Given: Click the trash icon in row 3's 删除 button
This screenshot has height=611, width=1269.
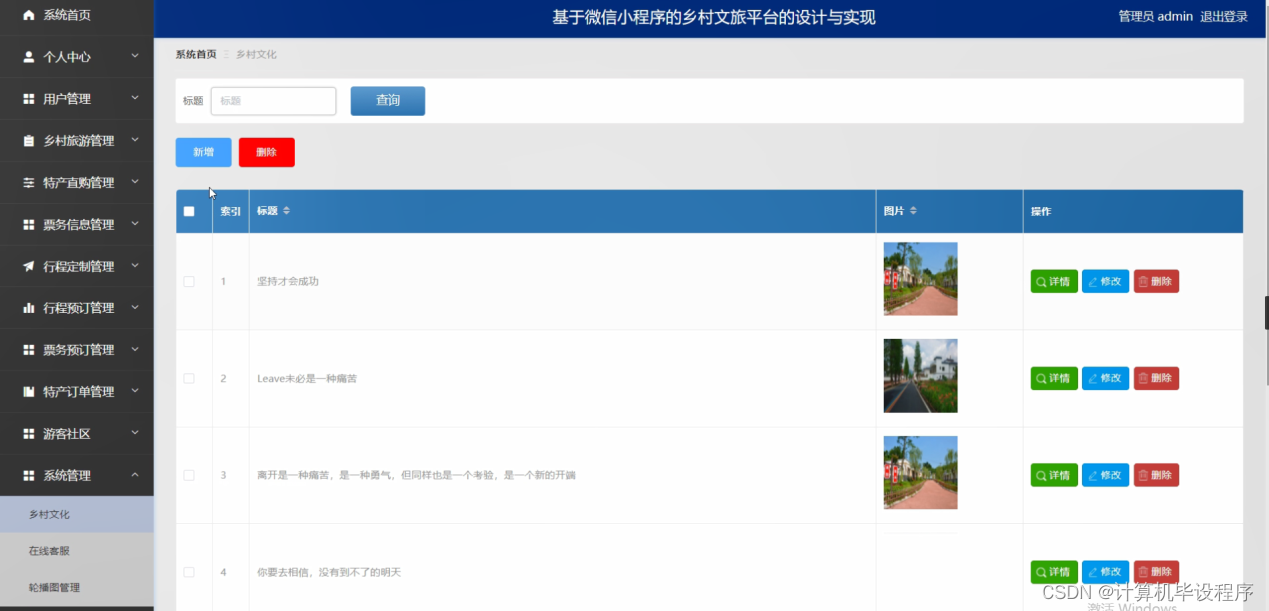Looking at the screenshot, I should click(x=1144, y=475).
